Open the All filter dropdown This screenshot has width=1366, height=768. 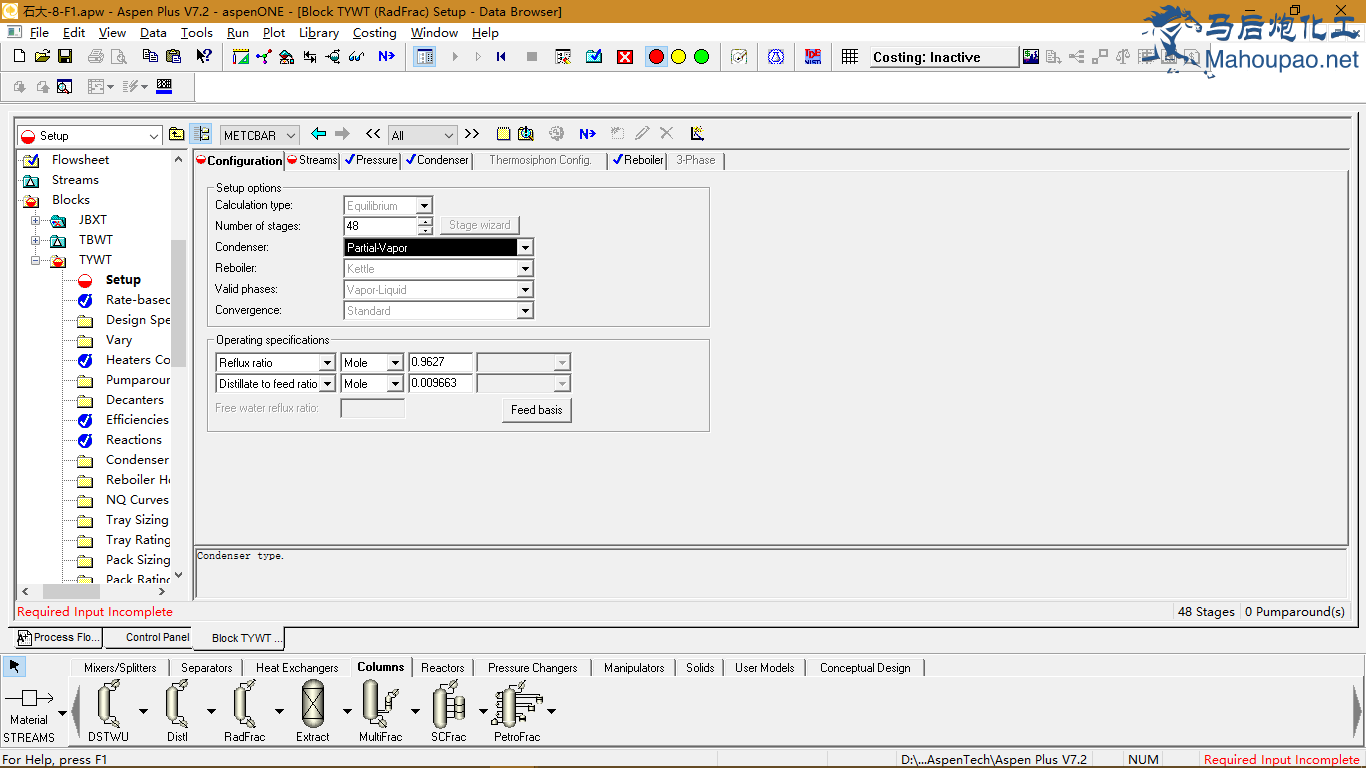448,136
